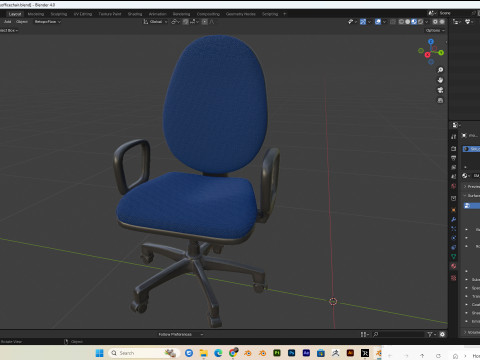Image resolution: width=480 pixels, height=360 pixels.
Task: Click the pan hand icon in the viewport
Action: pyautogui.click(x=440, y=80)
